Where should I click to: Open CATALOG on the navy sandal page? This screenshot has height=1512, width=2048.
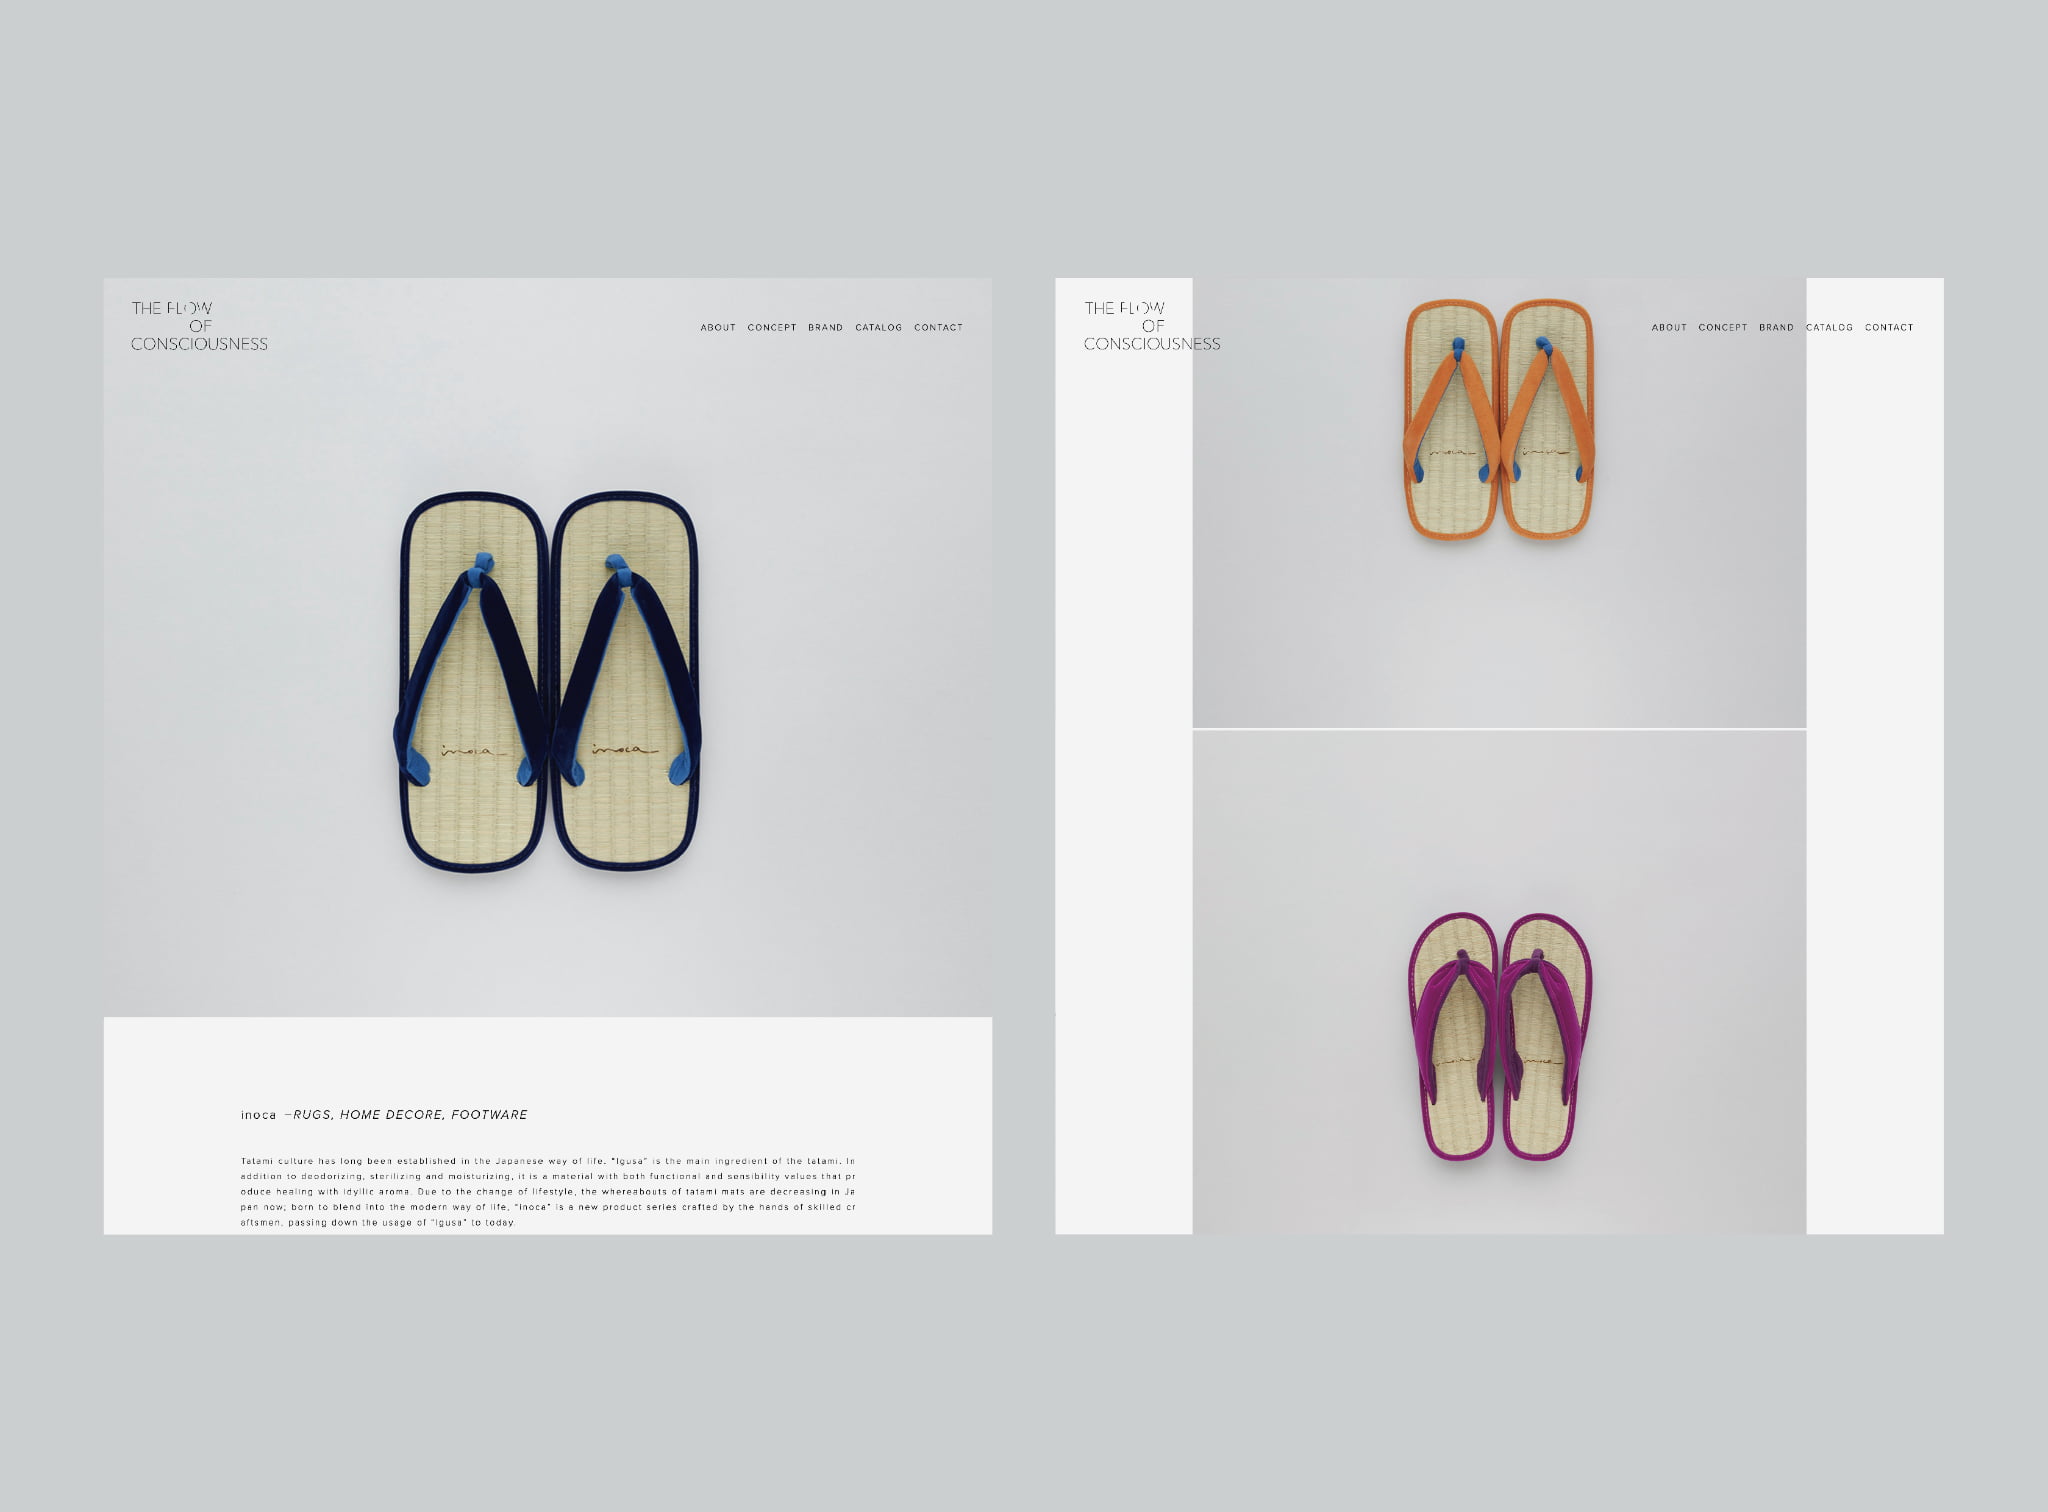[x=878, y=328]
